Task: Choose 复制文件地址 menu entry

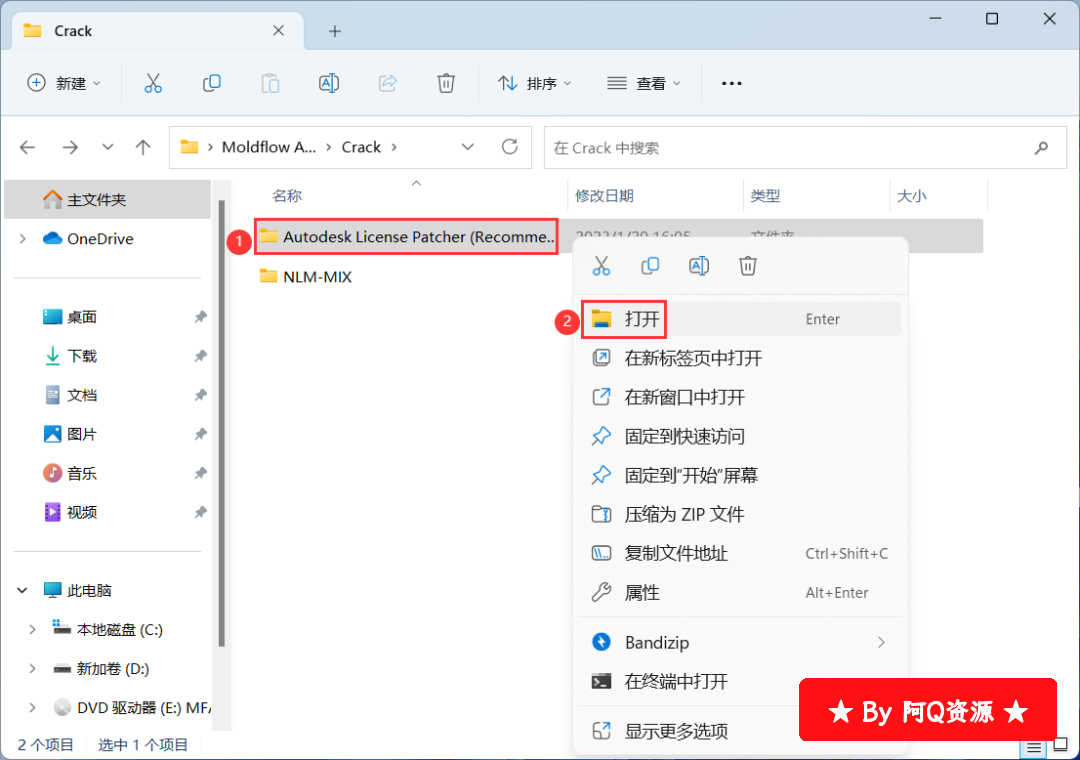Action: tap(741, 553)
